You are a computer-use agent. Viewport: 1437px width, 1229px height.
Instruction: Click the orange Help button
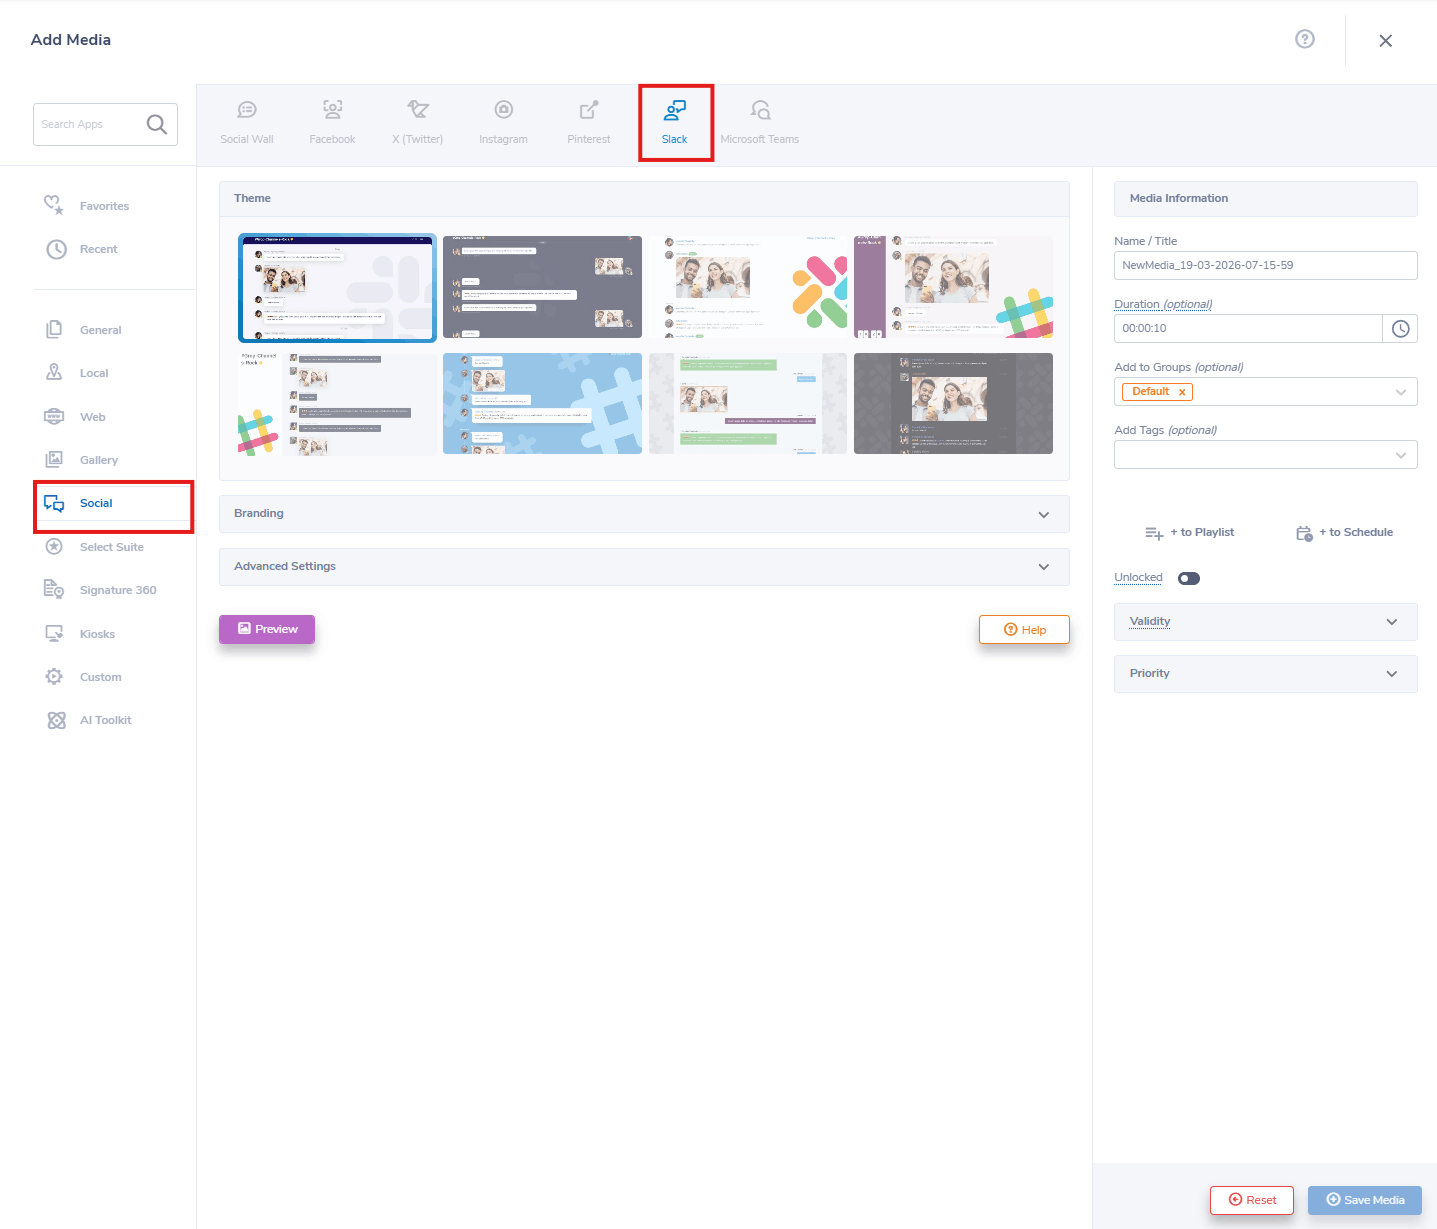point(1024,630)
